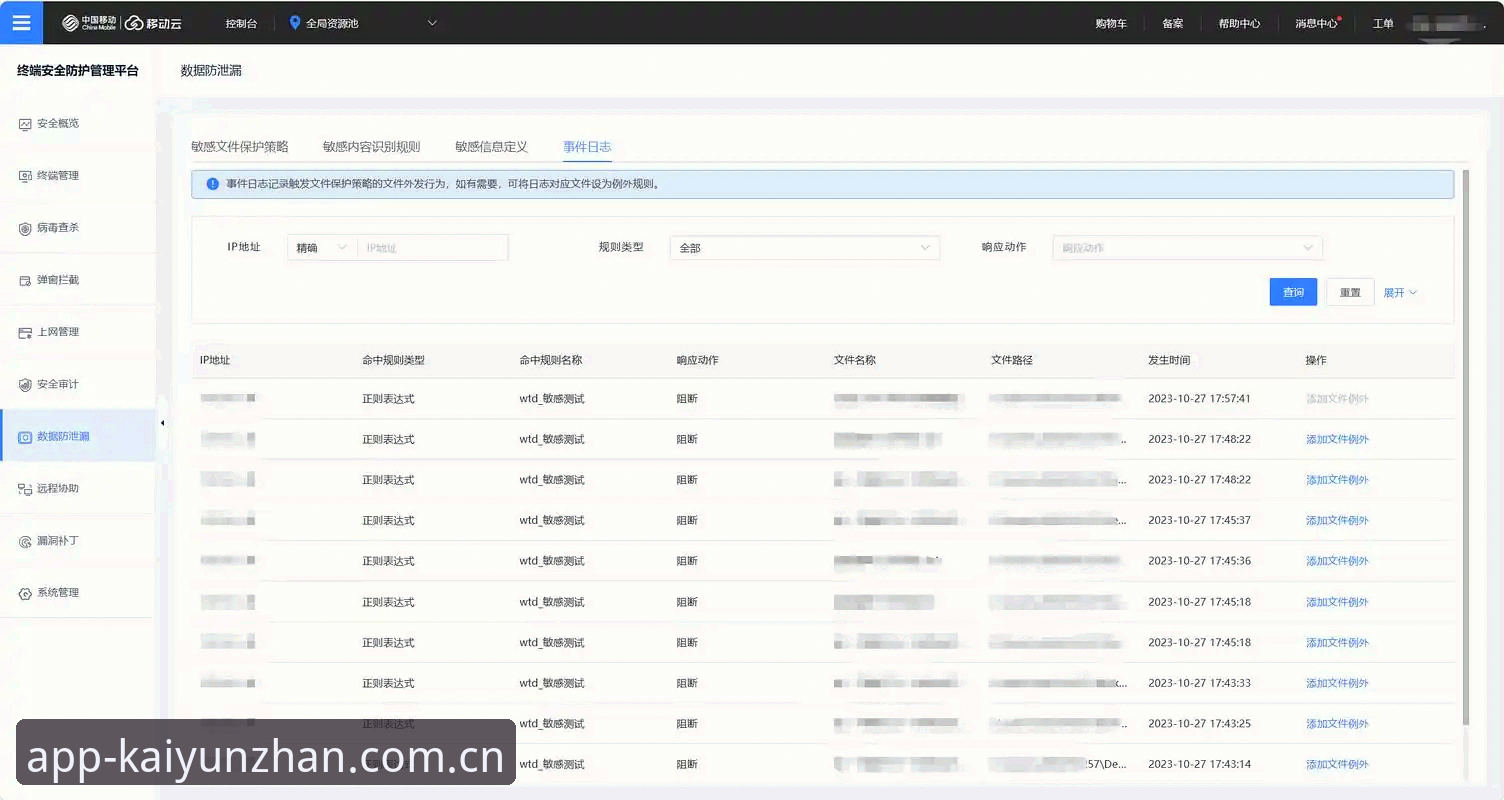Click the IP地址 column header
The image size is (1504, 800).
pos(215,360)
